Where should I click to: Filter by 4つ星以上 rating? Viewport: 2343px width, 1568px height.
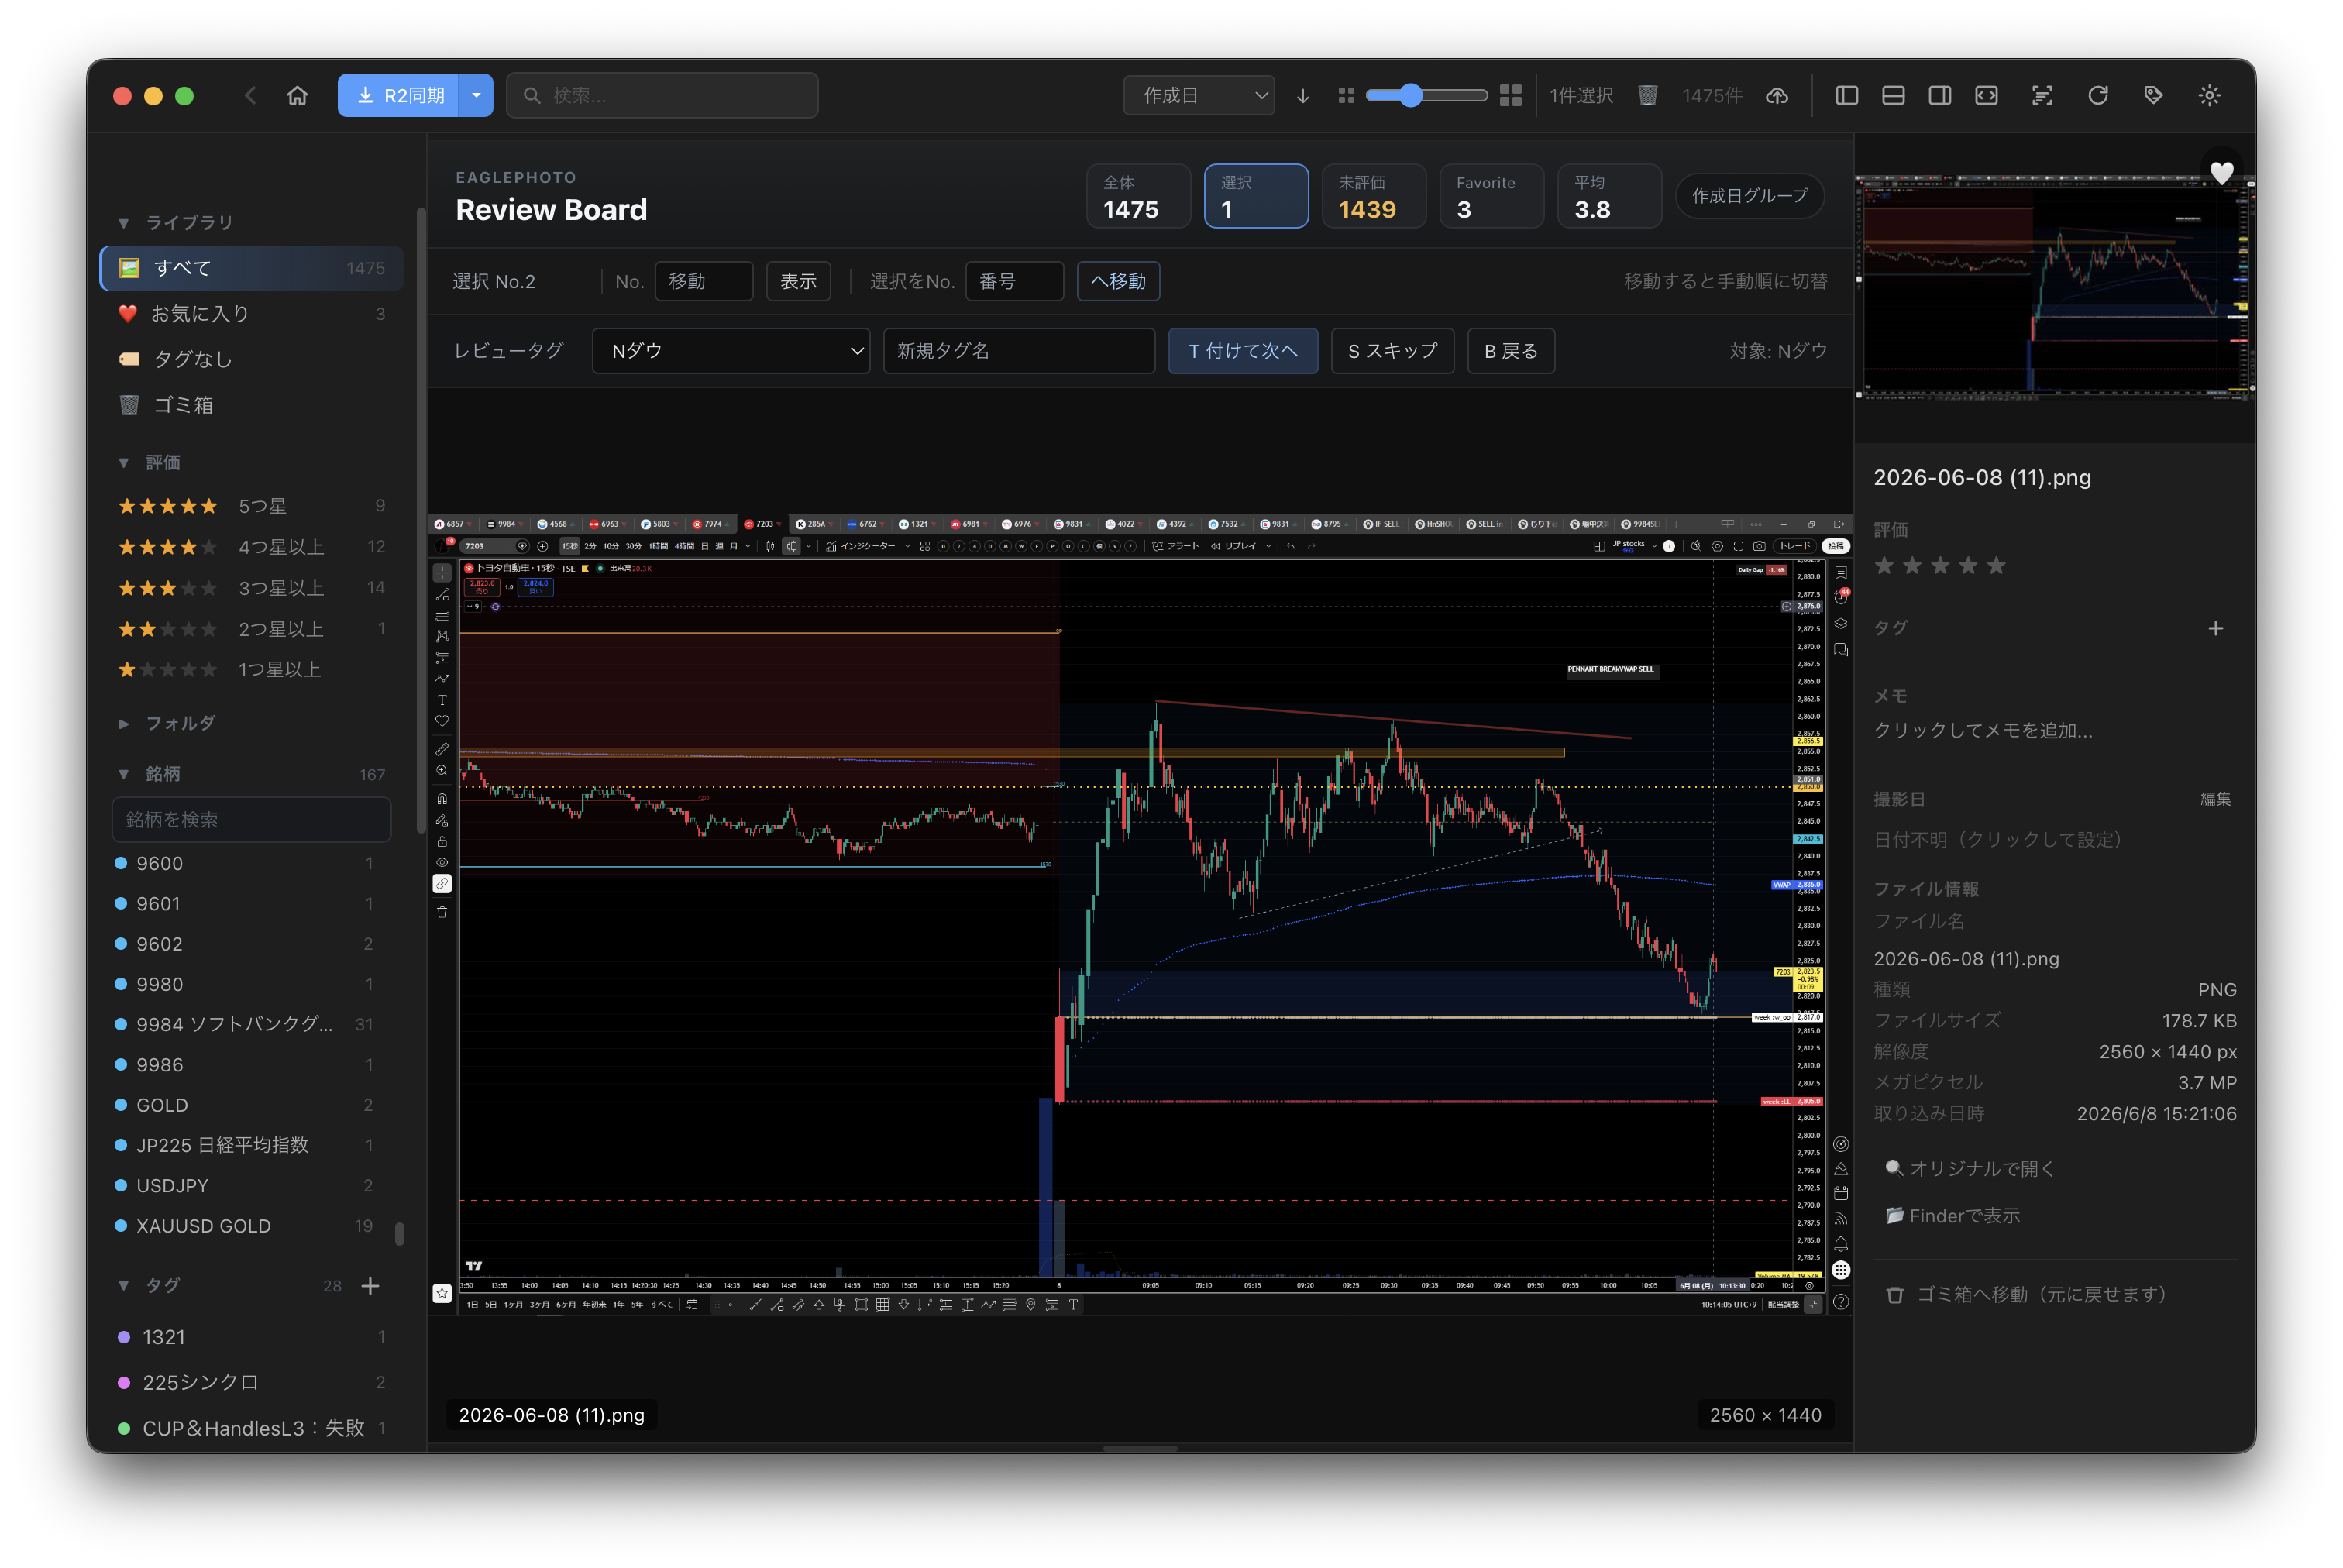coord(252,547)
